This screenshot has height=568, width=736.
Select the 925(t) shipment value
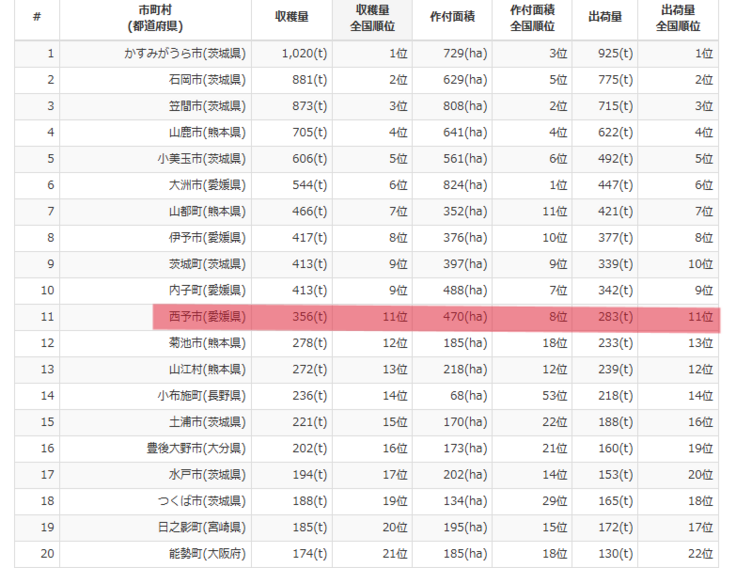coord(612,52)
